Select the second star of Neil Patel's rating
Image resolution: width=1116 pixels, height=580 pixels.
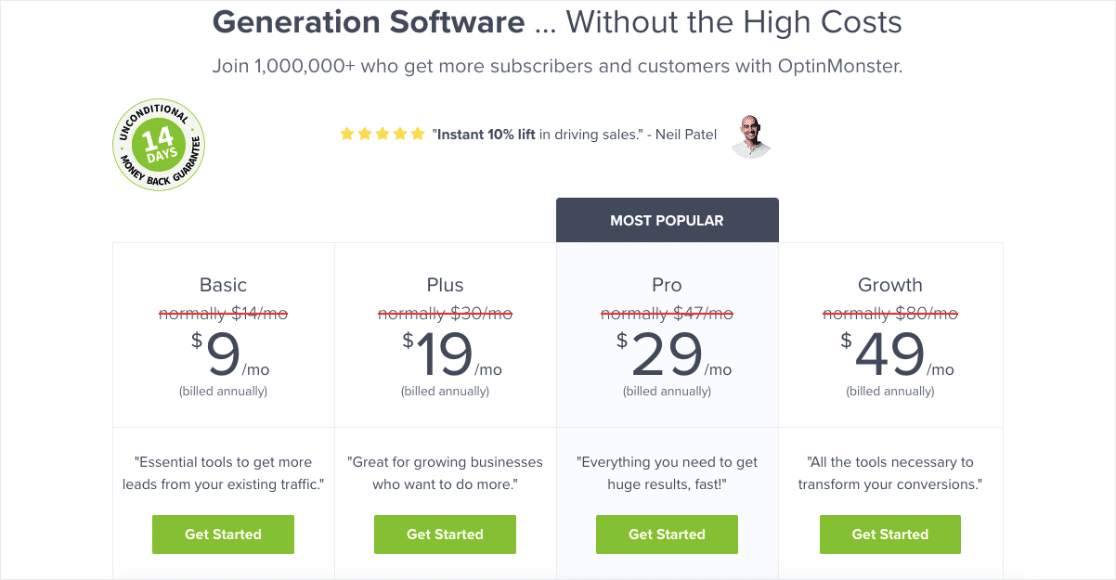point(365,132)
